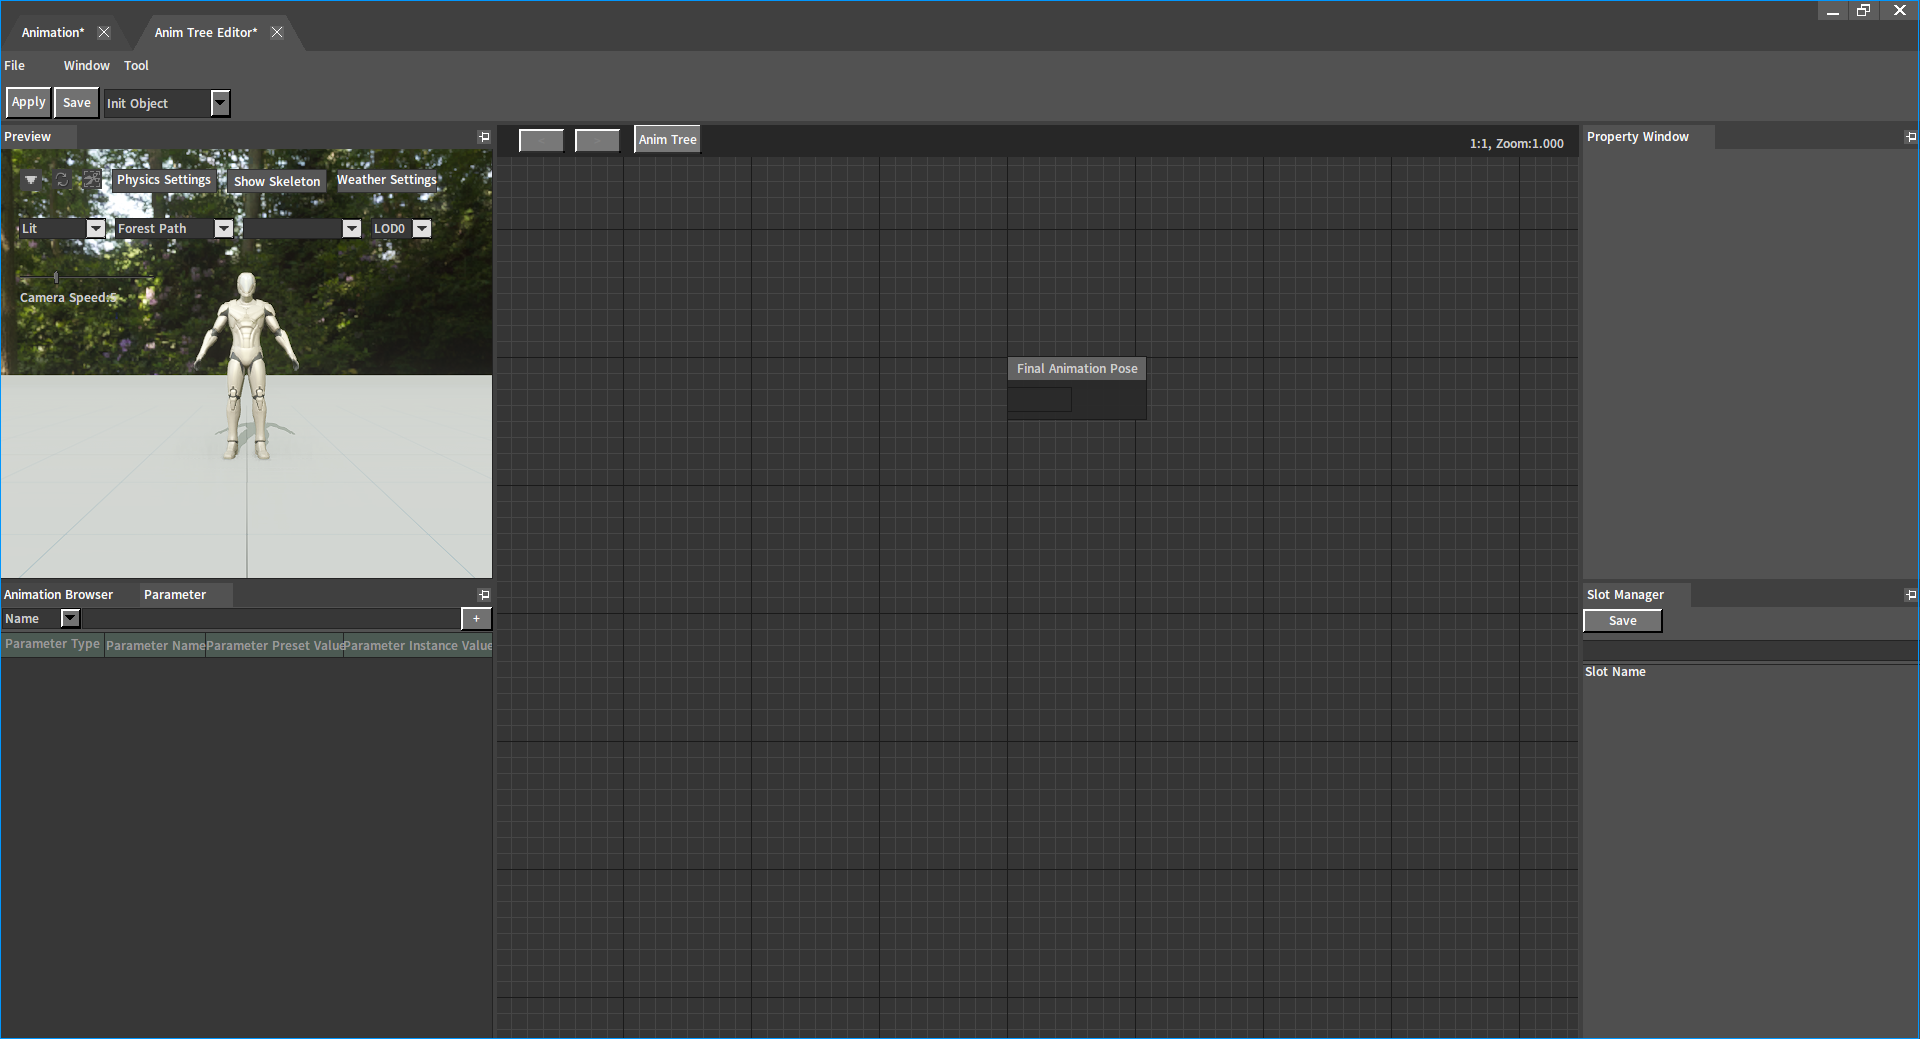Navigate forward in the graph history
Viewport: 1920px width, 1039px height.
coord(597,140)
